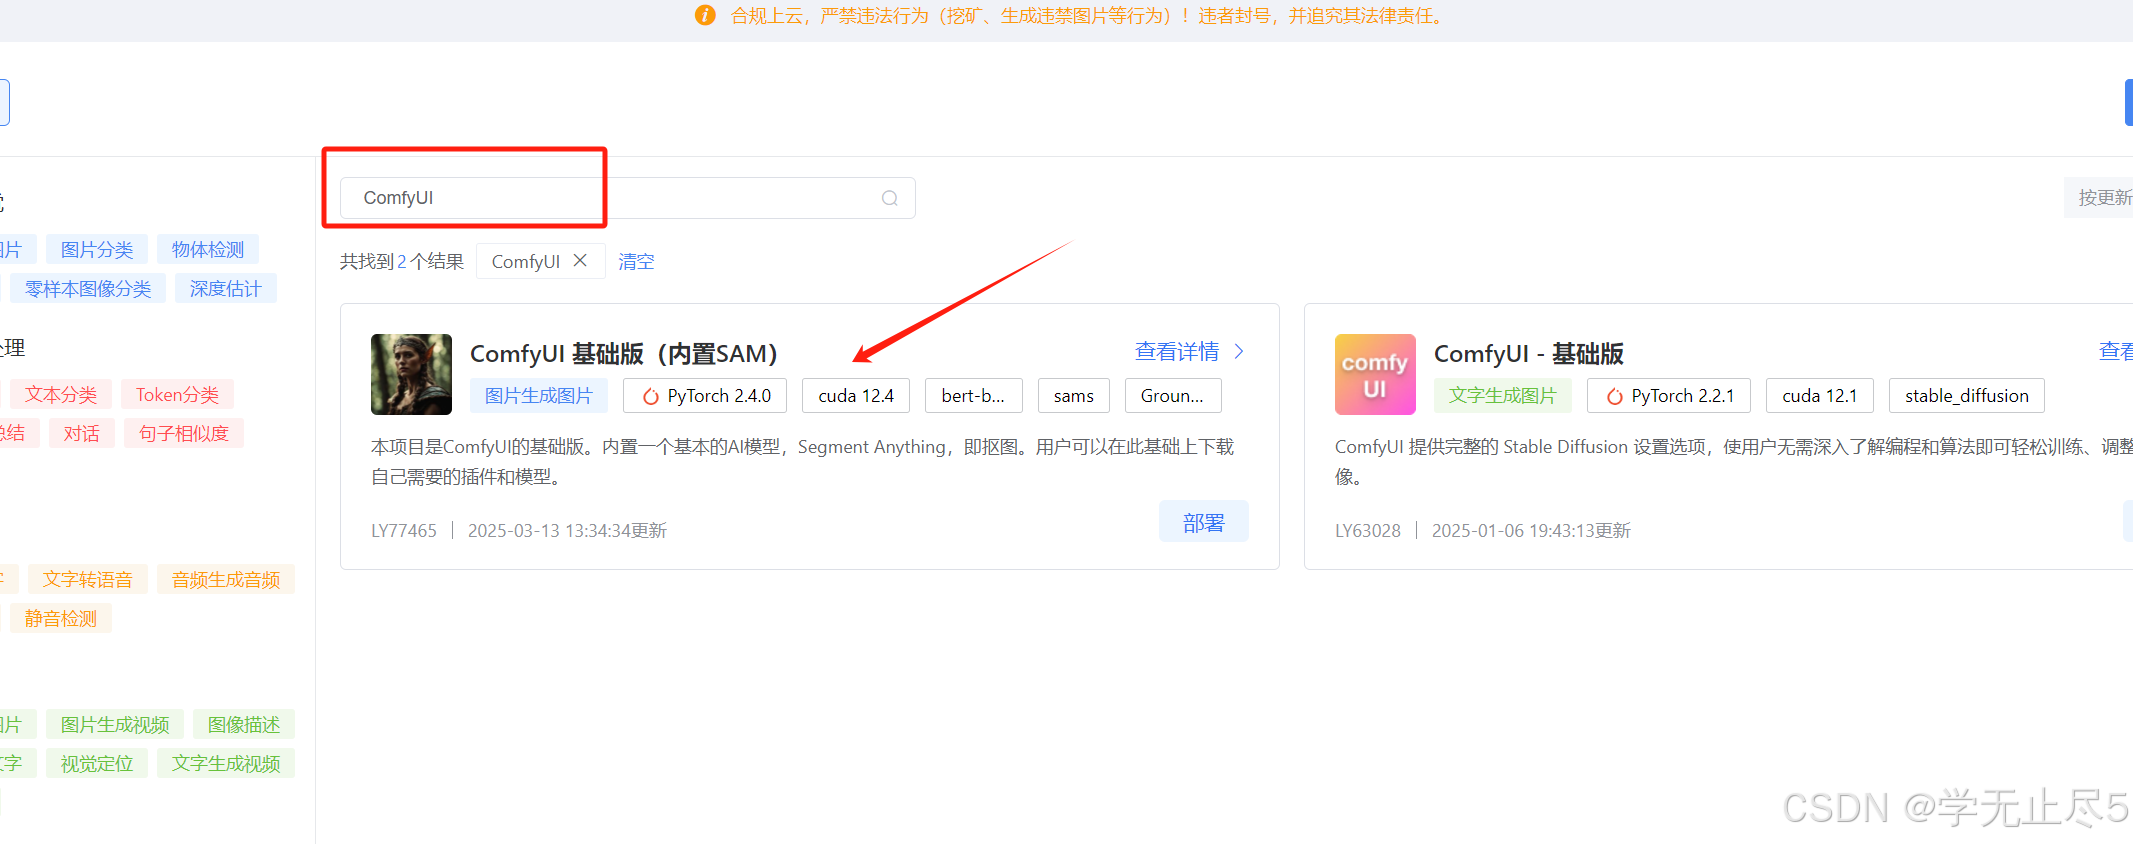This screenshot has width=2133, height=844.
Task: Pick the 文字生成视频 category tag
Action: tap(226, 763)
